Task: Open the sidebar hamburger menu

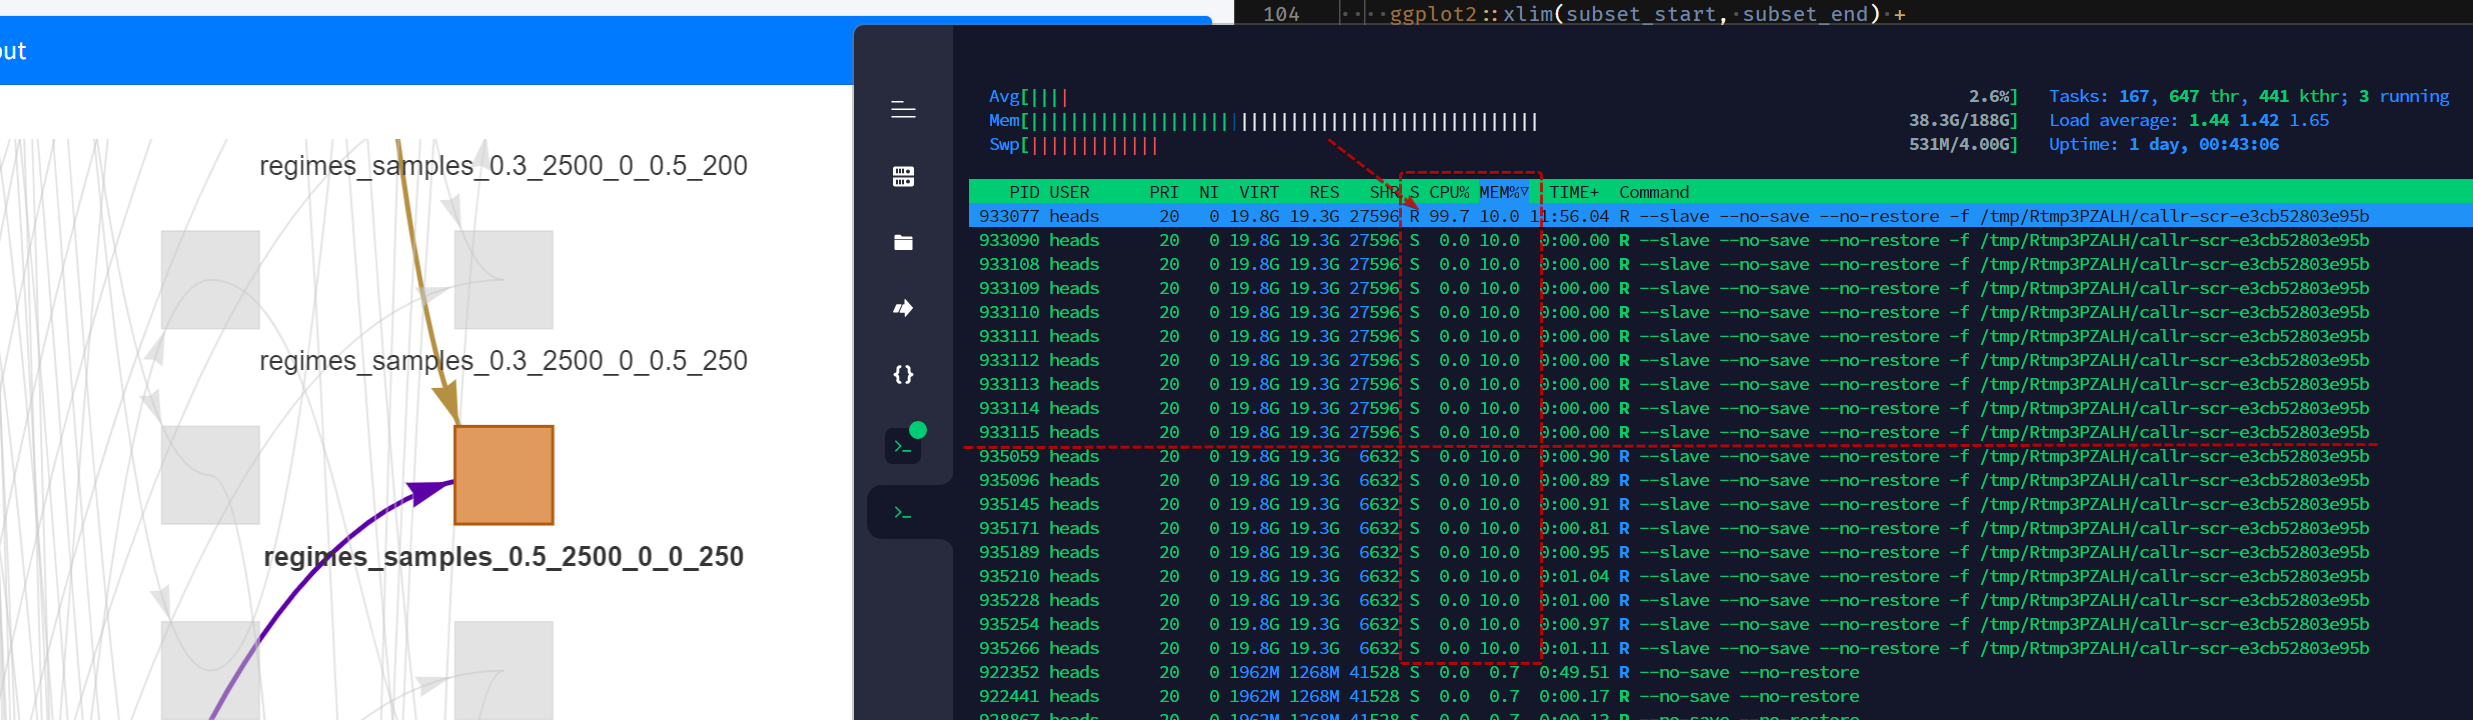Action: coord(903,110)
